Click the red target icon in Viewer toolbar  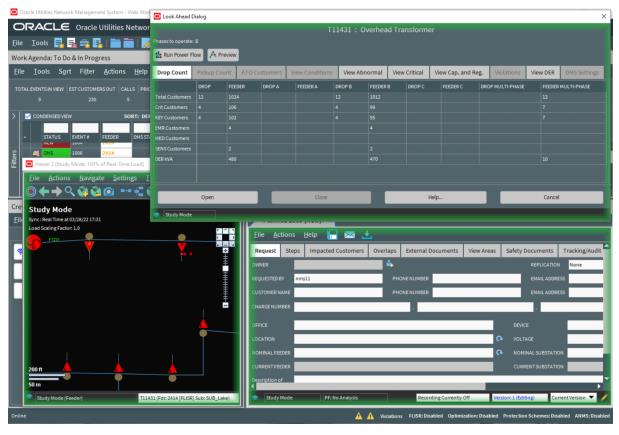pos(31,191)
